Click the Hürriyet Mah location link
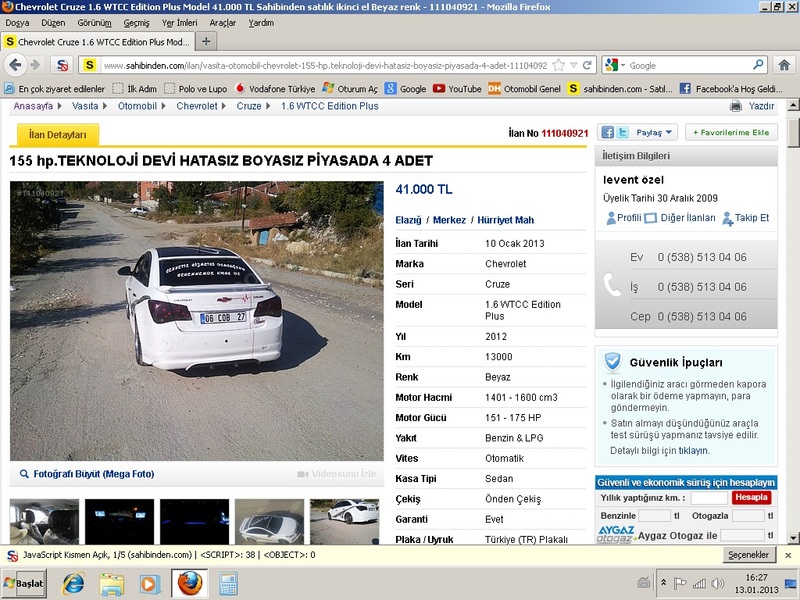The height and width of the screenshot is (600, 800). coord(506,220)
